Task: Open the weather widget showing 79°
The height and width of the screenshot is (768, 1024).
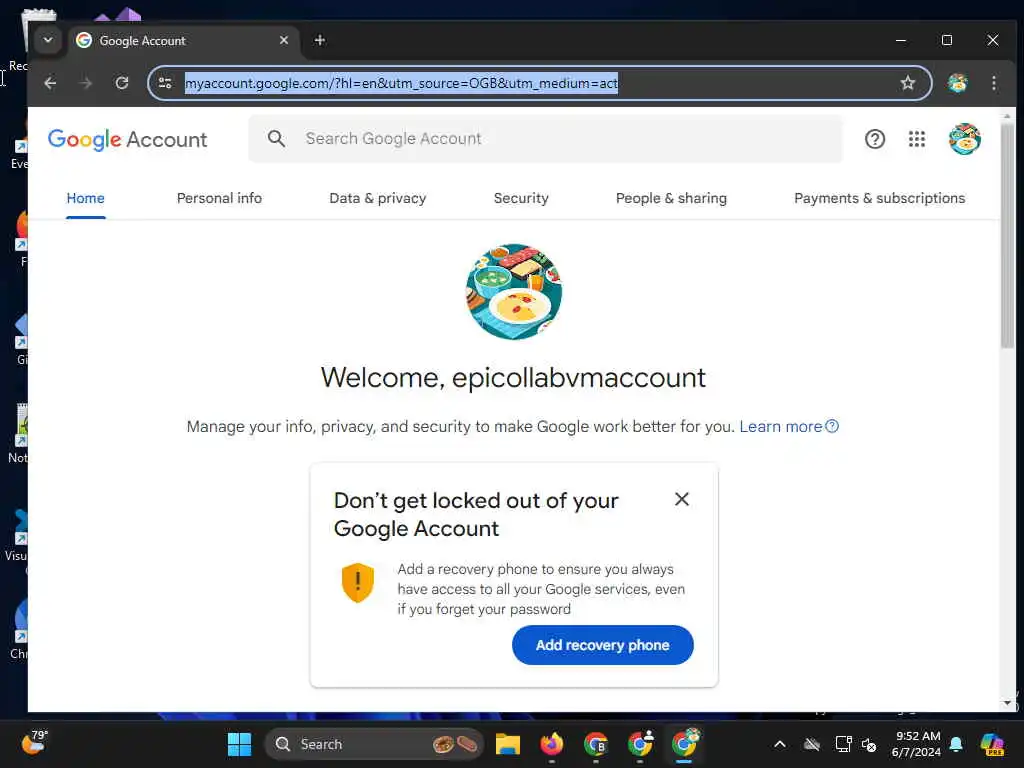Action: (x=35, y=743)
